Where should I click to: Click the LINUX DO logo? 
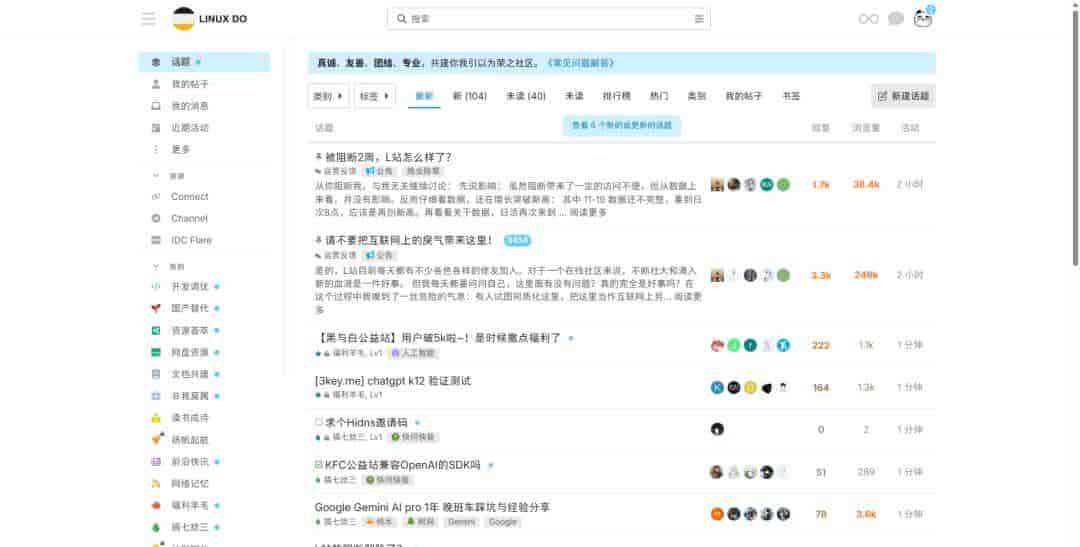point(210,19)
